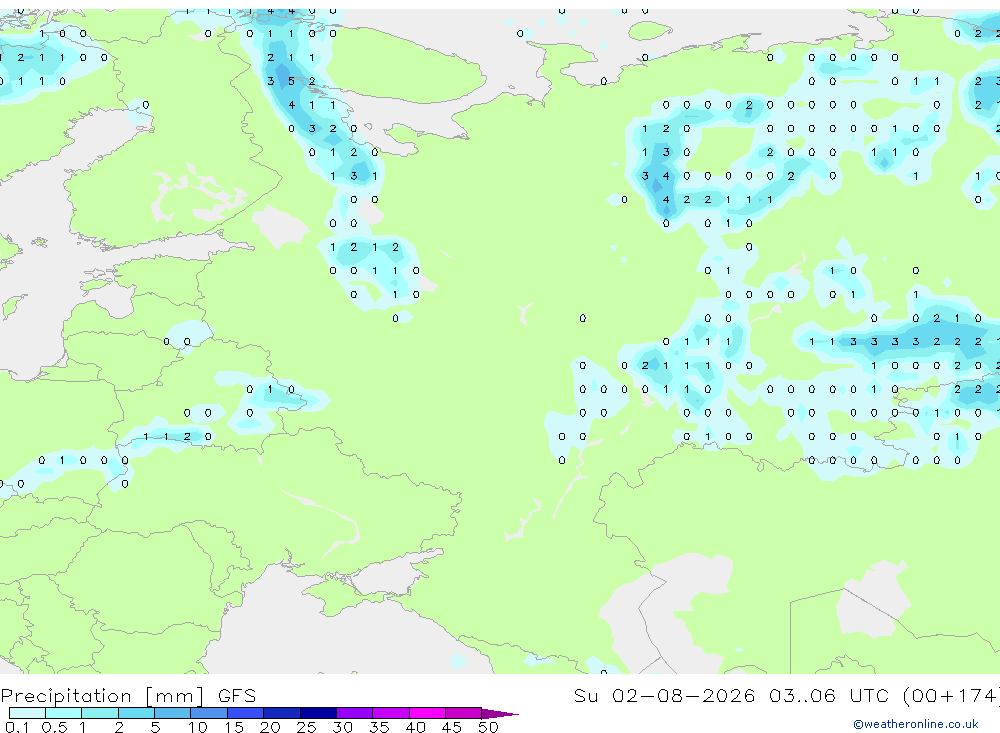
Task: Click legend label '40'
Action: pyautogui.click(x=416, y=727)
